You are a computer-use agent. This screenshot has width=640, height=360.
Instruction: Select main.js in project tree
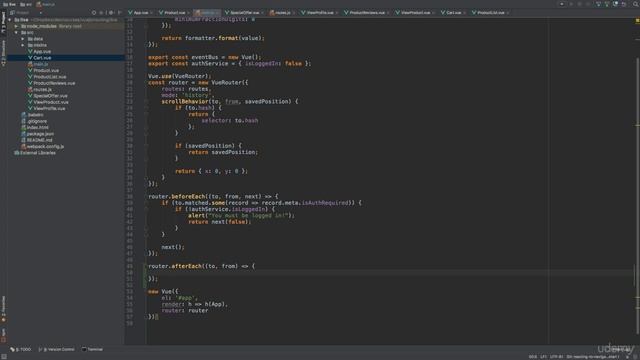[x=38, y=64]
